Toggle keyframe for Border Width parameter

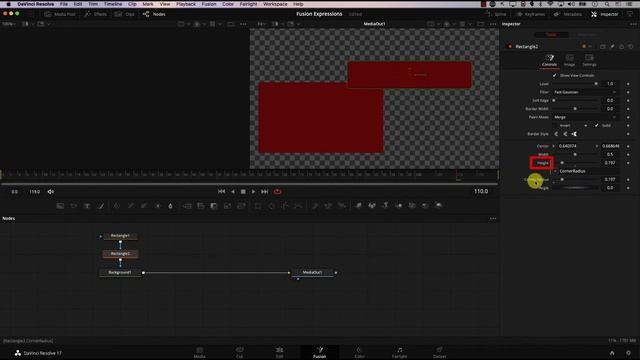(628, 109)
